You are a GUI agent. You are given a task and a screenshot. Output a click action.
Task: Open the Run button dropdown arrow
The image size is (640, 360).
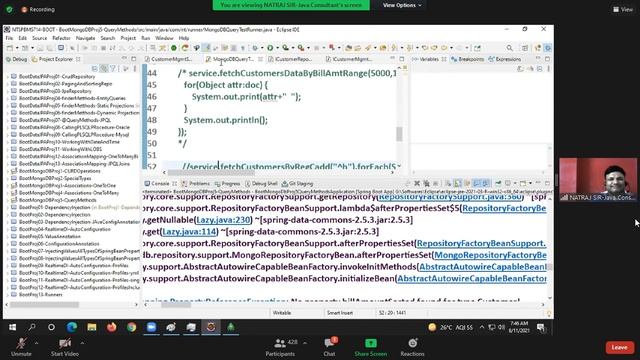[277, 48]
